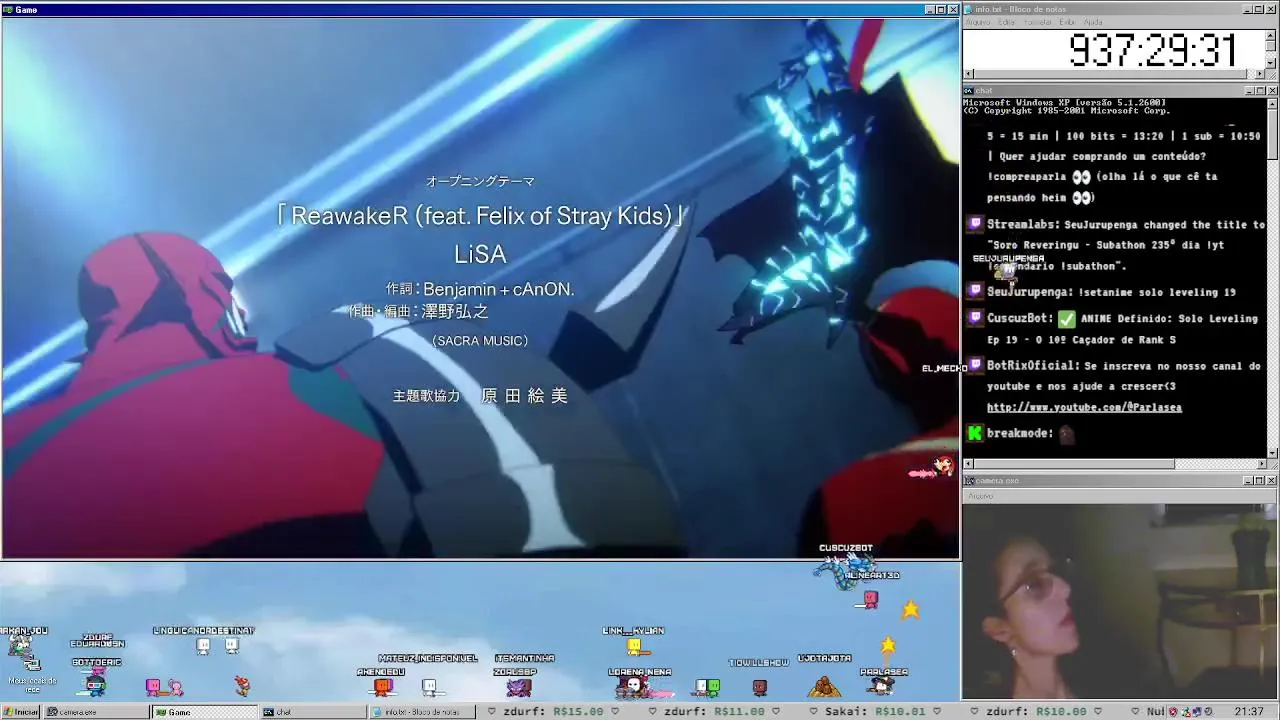Click the chat horizontal scroll right arrow
Viewport: 1280px width, 720px height.
point(1260,464)
